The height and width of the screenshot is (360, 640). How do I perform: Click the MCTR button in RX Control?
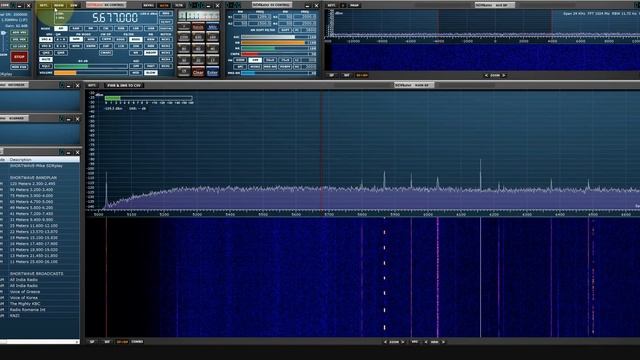[x=164, y=5]
